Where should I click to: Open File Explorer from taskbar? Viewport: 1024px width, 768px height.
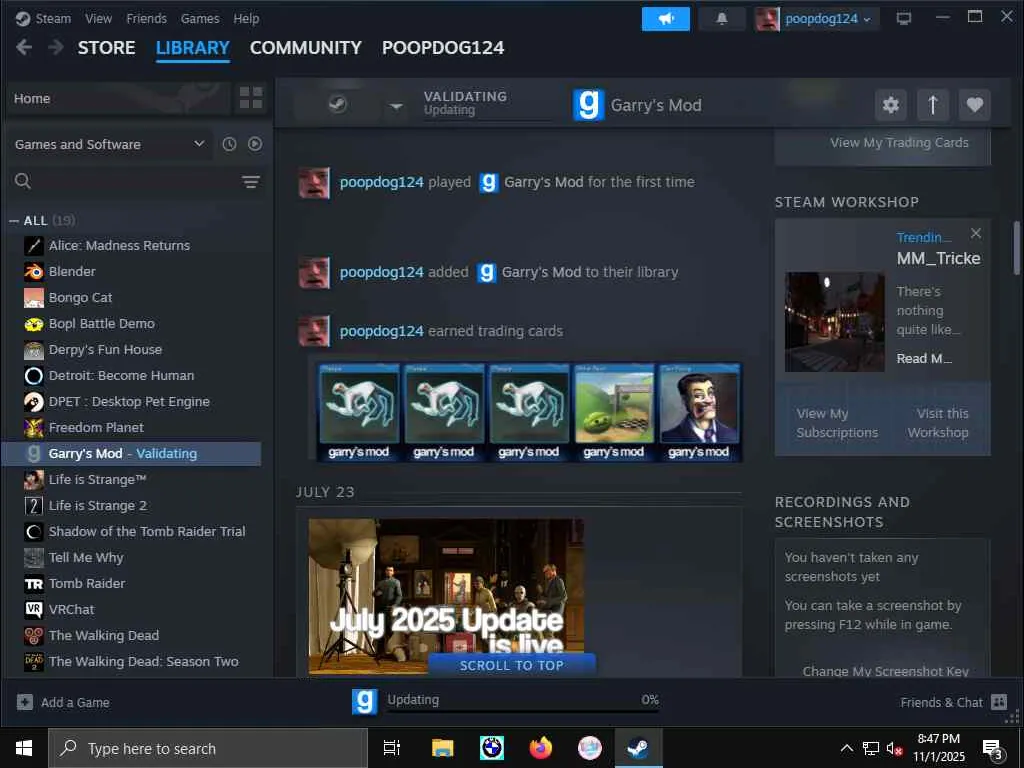[442, 748]
